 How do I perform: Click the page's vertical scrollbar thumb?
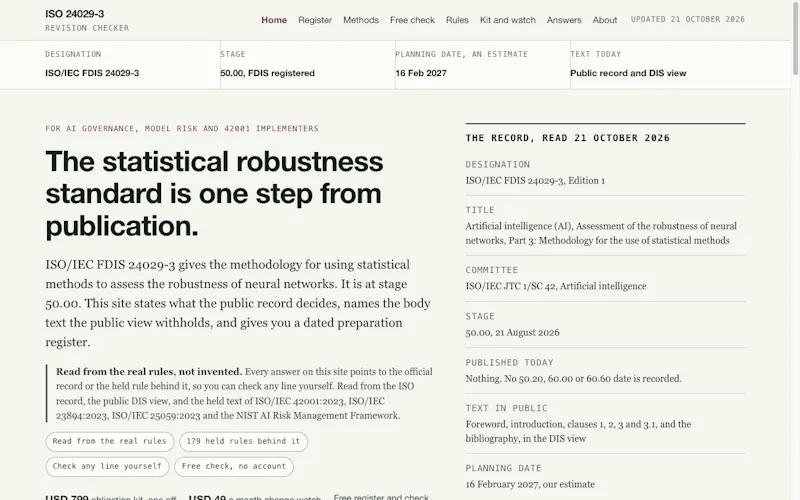(x=795, y=38)
